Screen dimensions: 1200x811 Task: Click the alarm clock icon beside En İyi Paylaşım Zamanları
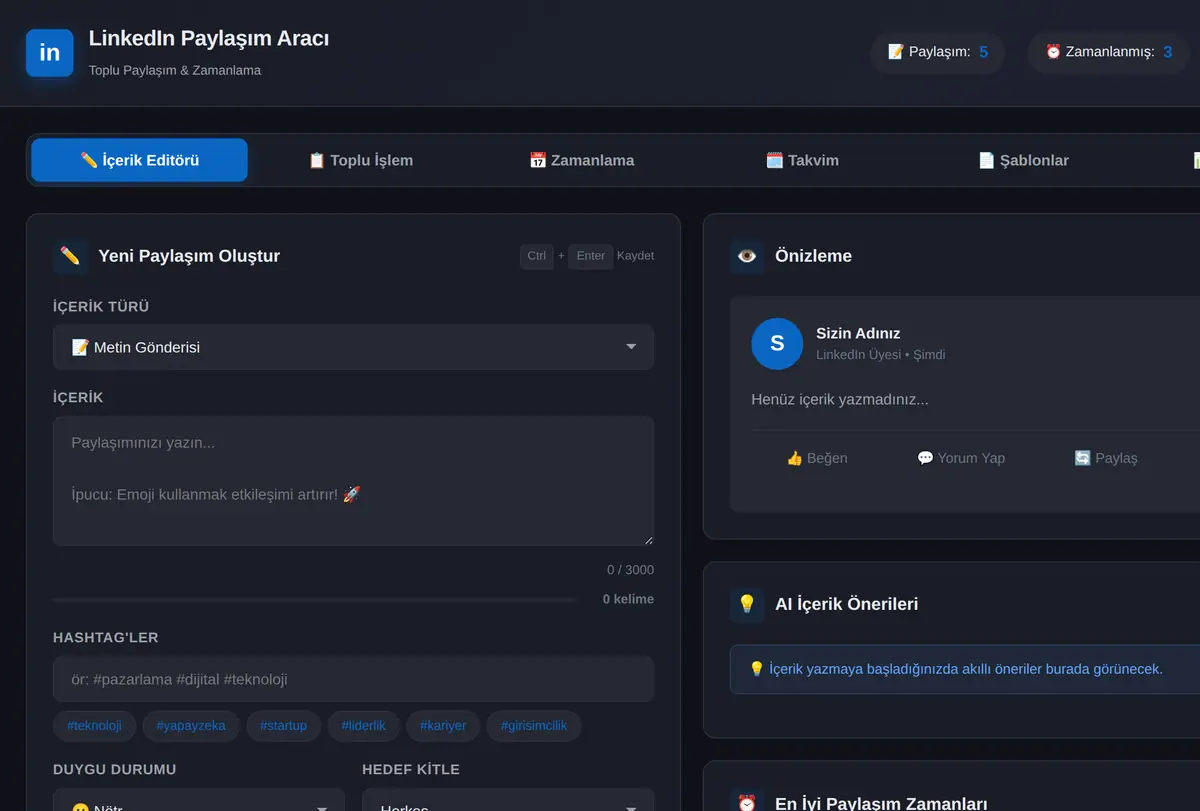(x=747, y=803)
